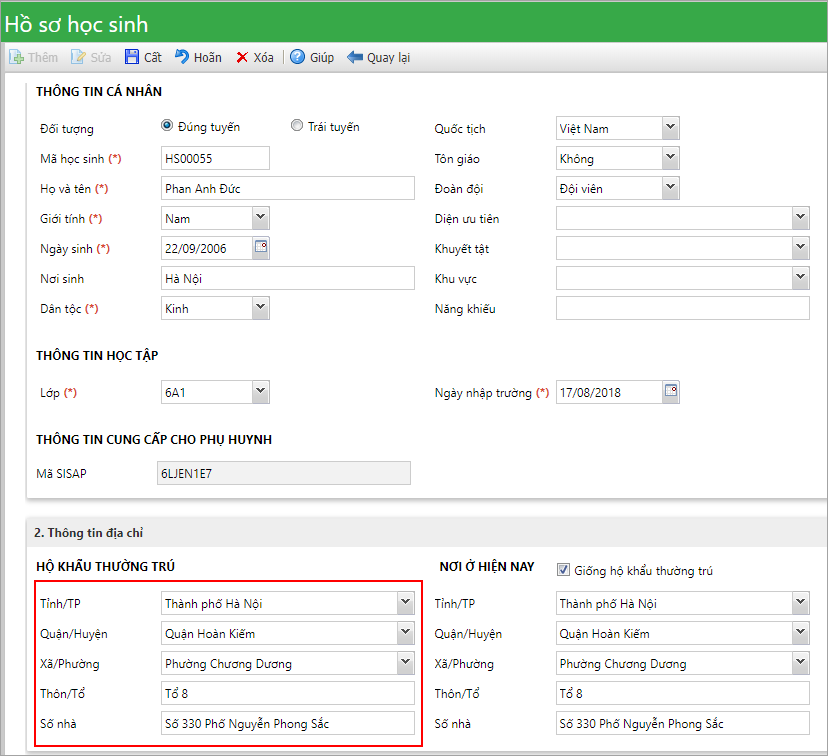This screenshot has width=828, height=756.
Task: Open the Giới tính dropdown
Action: [260, 218]
